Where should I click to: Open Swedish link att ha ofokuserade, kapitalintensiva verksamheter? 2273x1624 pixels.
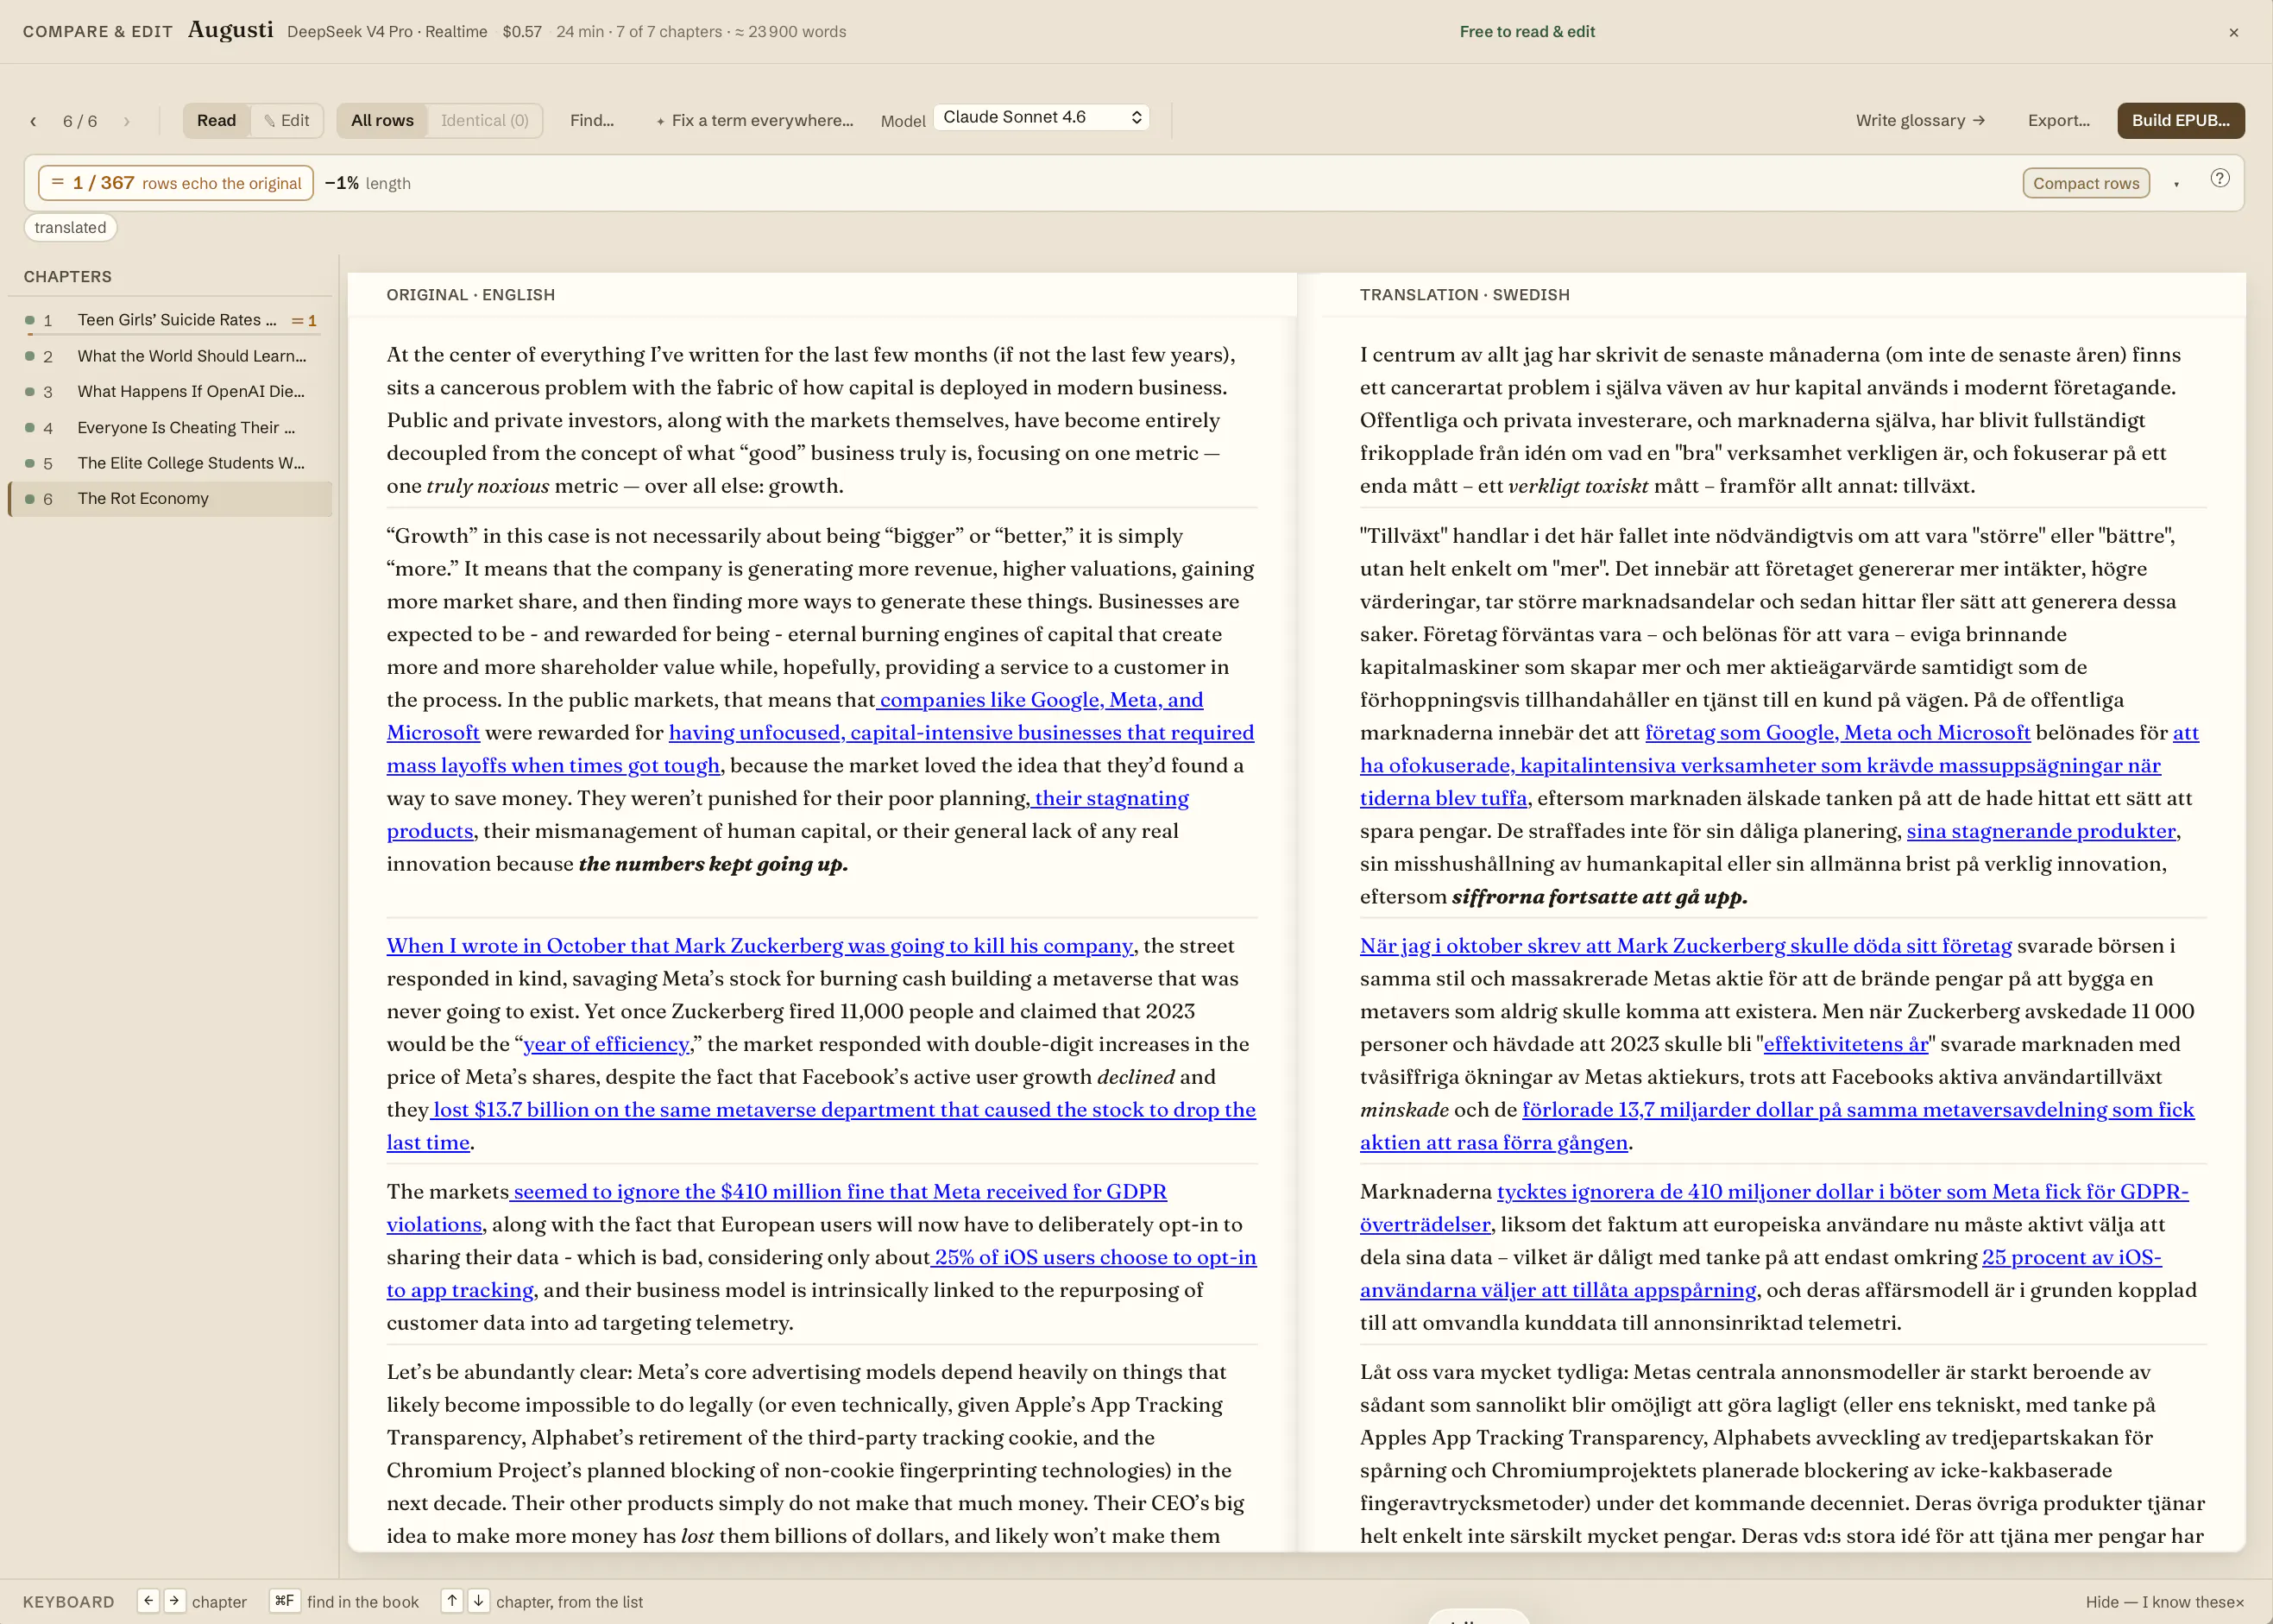pyautogui.click(x=1760, y=766)
